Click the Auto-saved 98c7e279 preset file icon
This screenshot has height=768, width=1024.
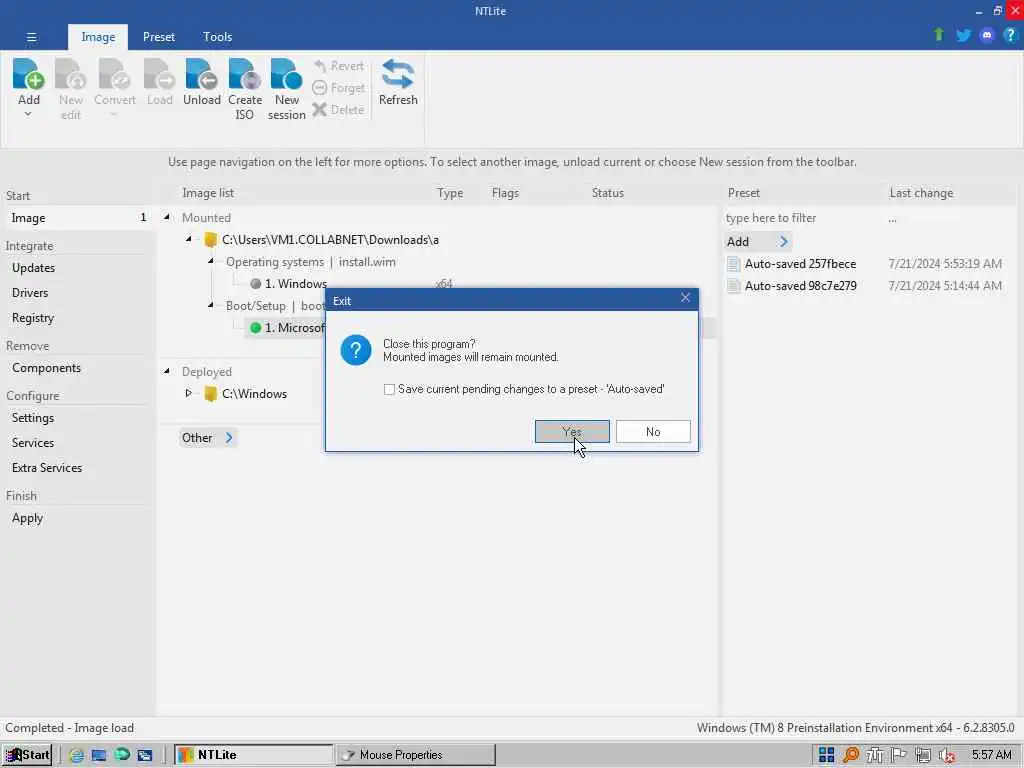tap(733, 286)
